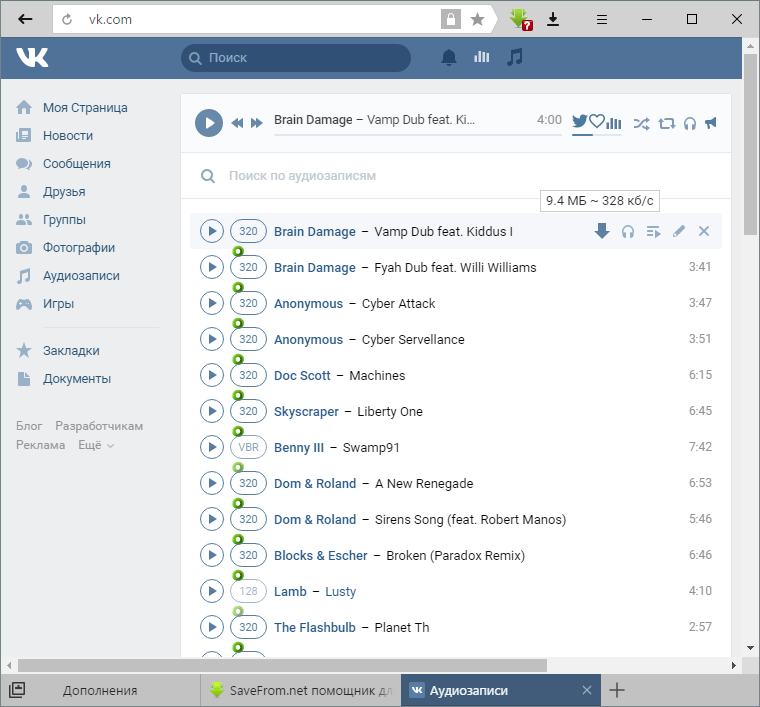Click the VK logo in the header
Viewport: 760px width, 707px height.
coord(32,58)
